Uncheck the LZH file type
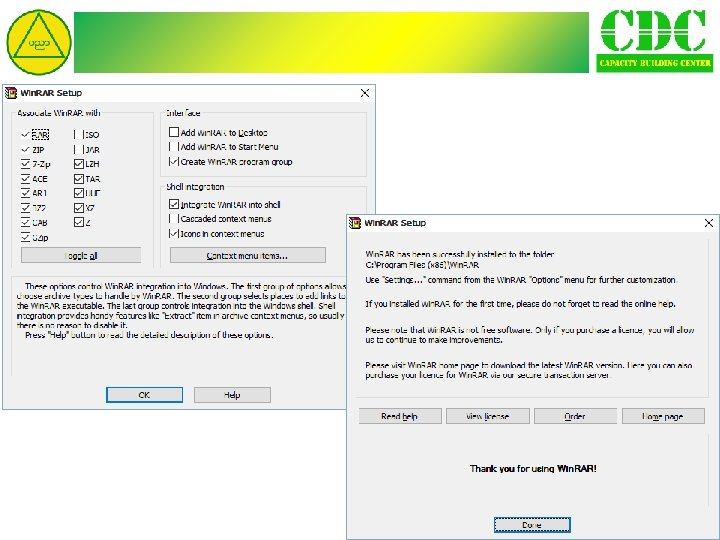The image size is (720, 540). [x=79, y=164]
